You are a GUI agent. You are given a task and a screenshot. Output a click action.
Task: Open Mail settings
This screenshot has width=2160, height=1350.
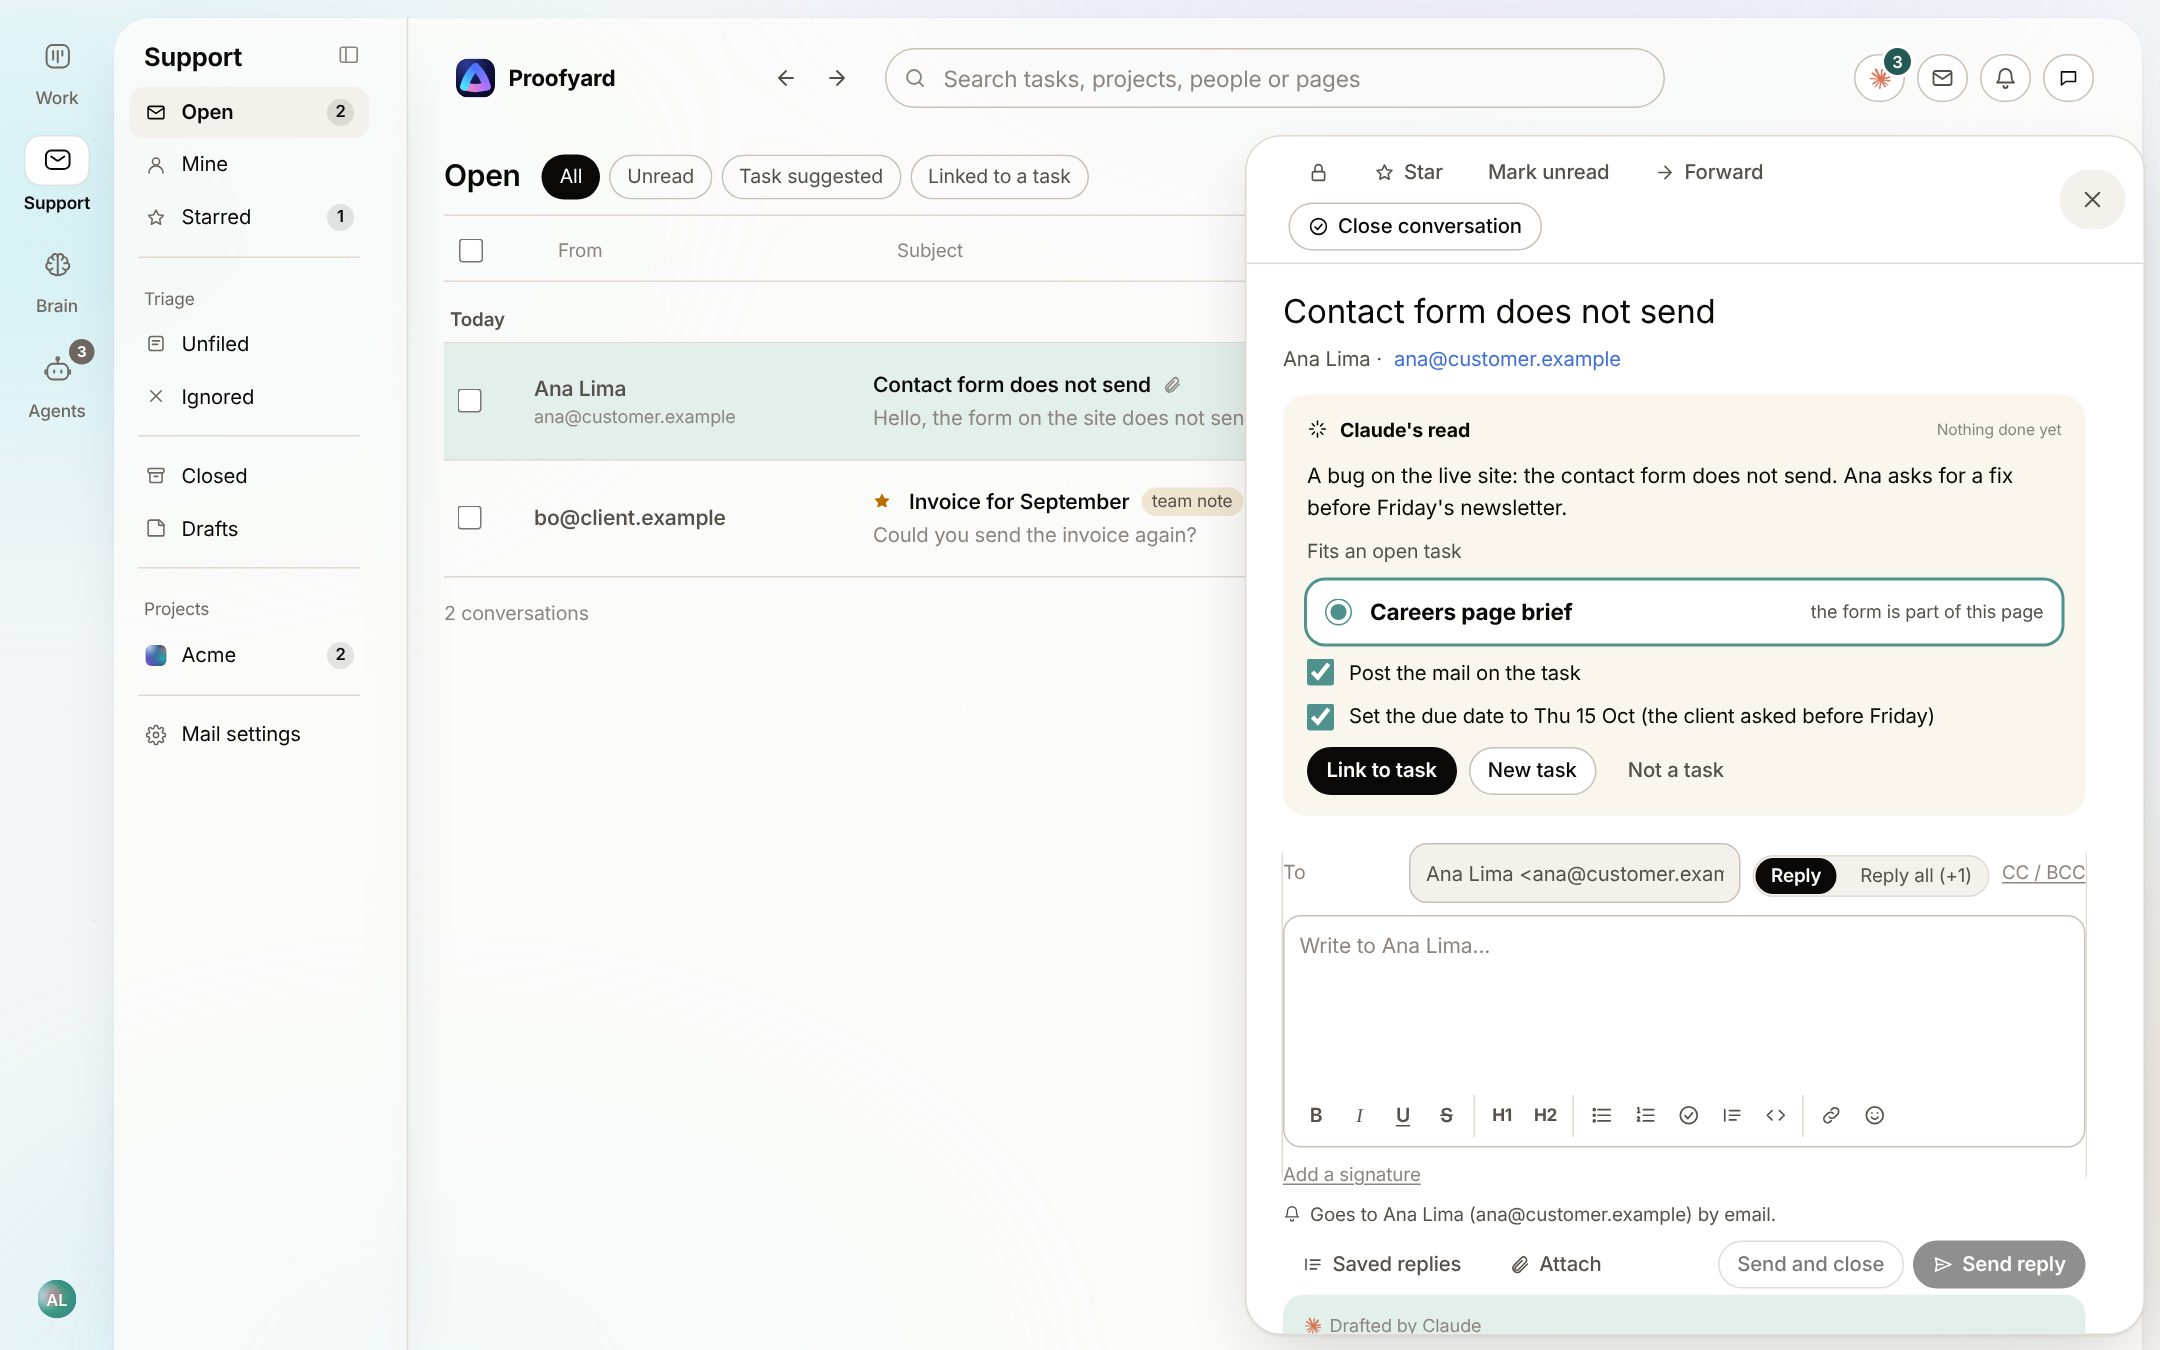pyautogui.click(x=249, y=734)
